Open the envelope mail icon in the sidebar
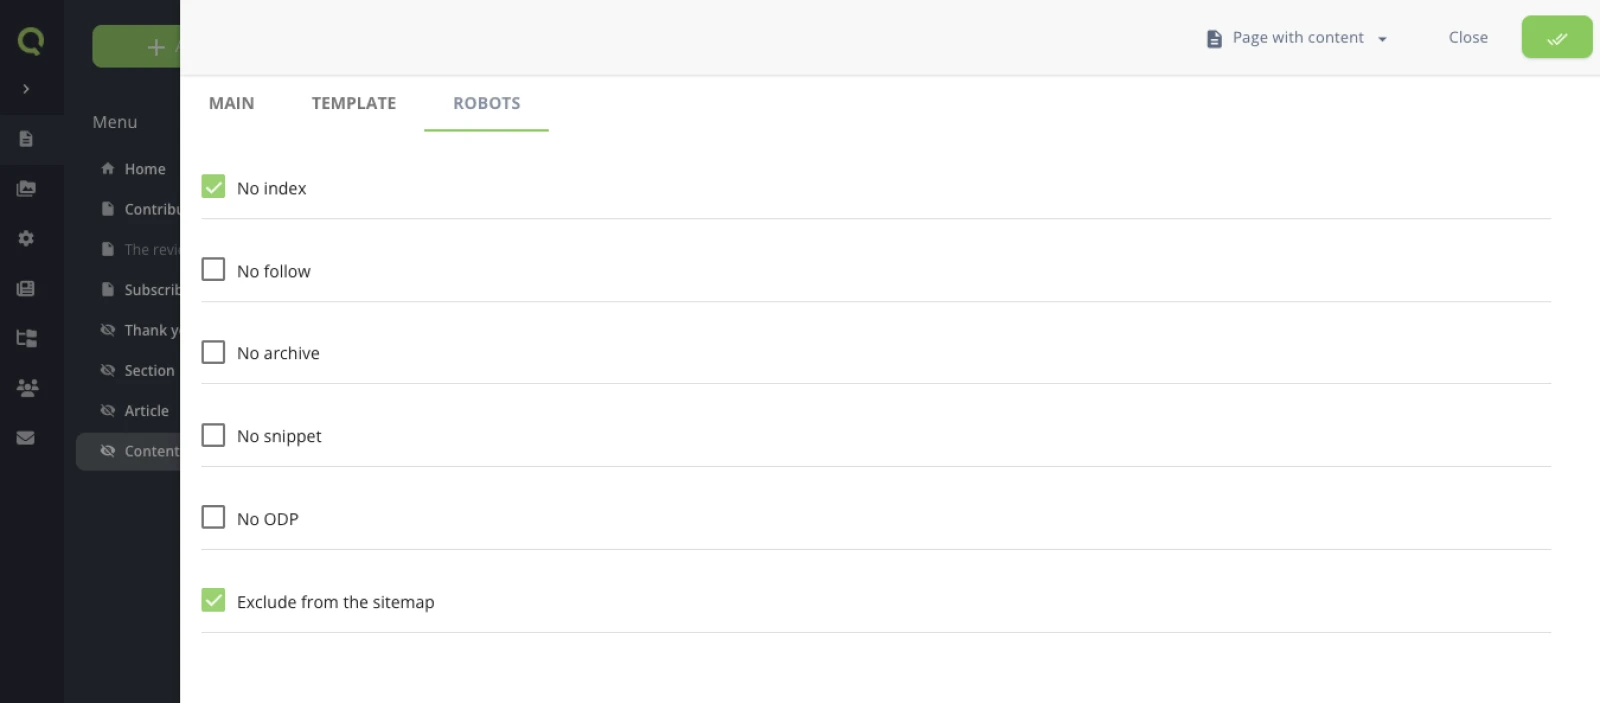 click(26, 437)
